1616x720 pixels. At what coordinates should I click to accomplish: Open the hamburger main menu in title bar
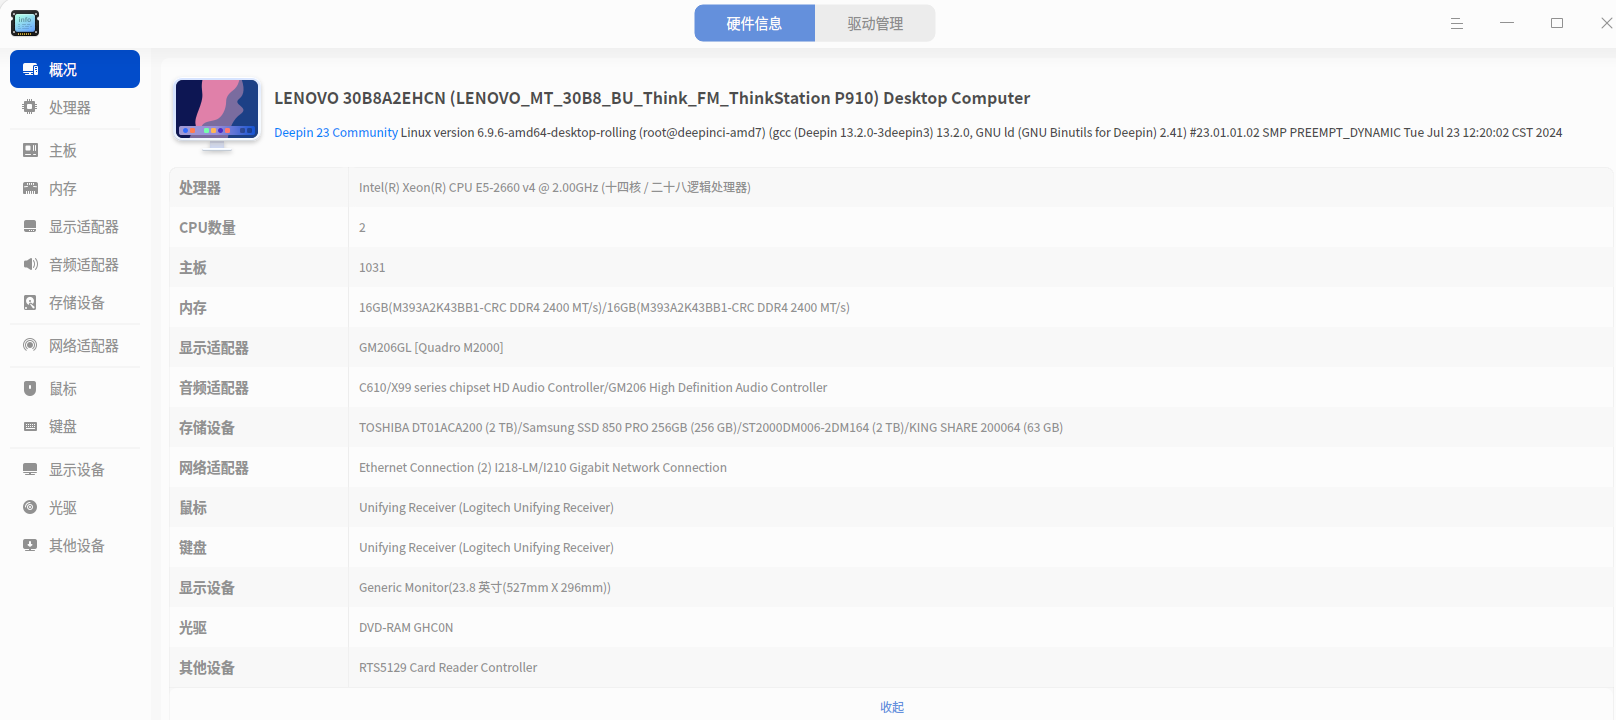(x=1457, y=23)
